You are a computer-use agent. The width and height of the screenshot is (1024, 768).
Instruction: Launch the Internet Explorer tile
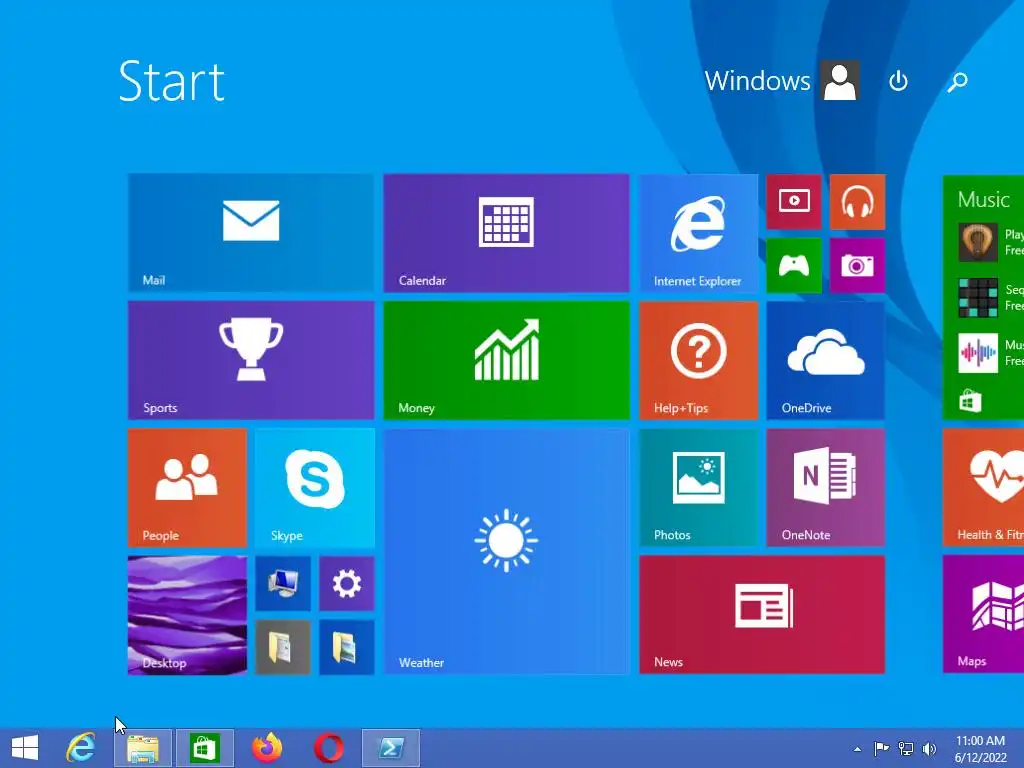[698, 232]
